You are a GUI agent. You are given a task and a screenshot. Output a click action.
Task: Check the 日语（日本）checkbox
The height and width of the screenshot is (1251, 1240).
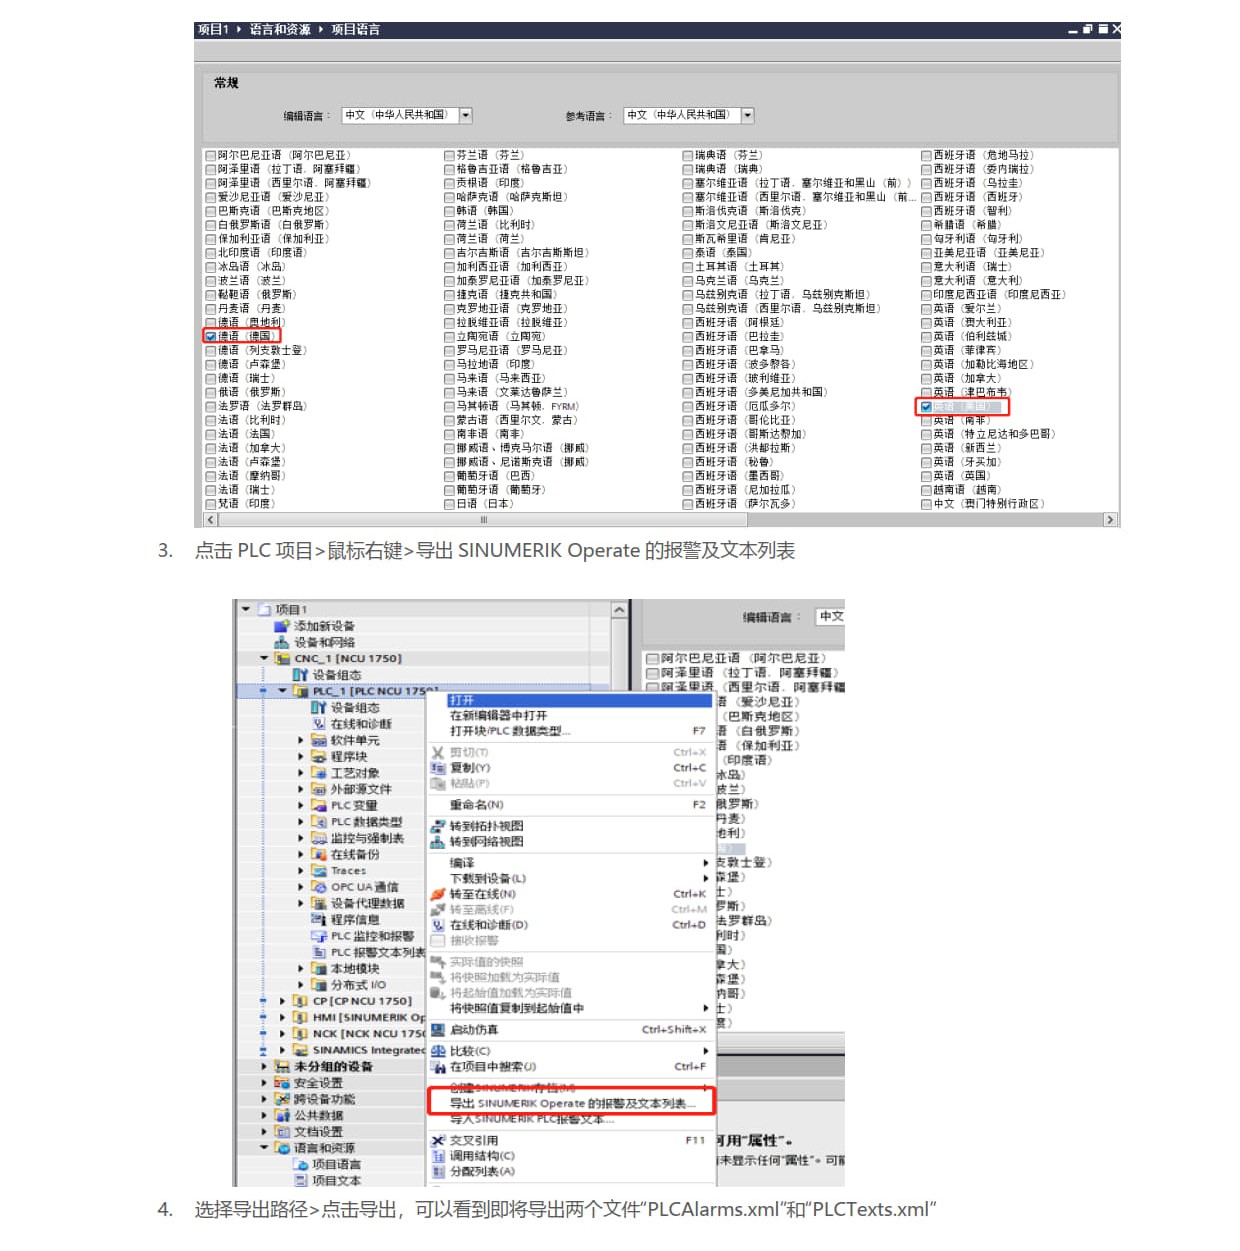click(x=449, y=504)
